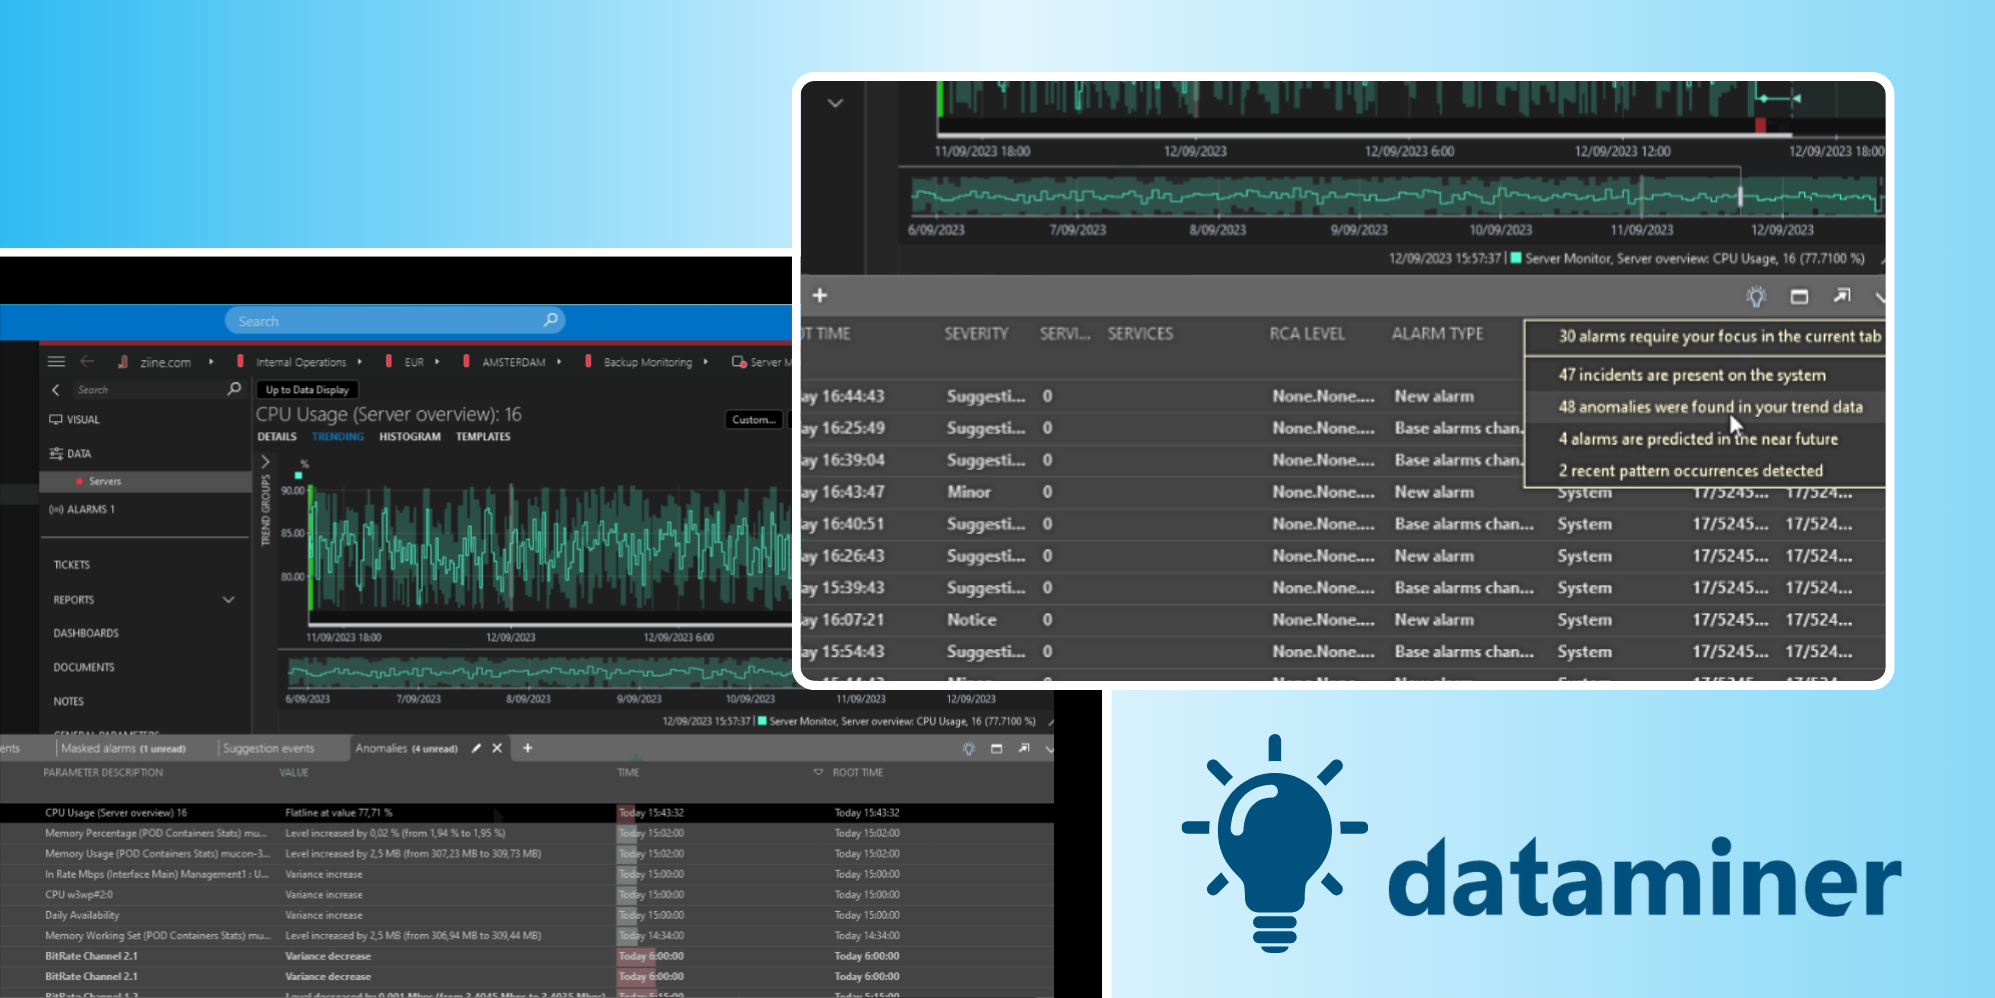Click the plus icon in zoomed alarm console

coord(820,295)
